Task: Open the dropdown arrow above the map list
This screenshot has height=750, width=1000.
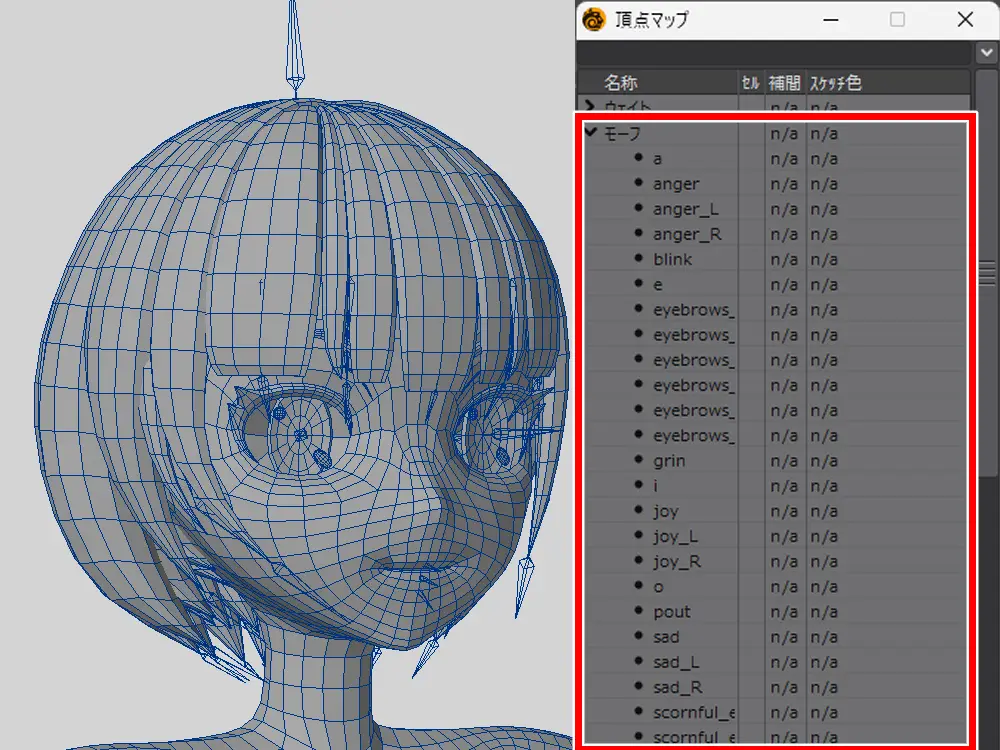Action: (x=984, y=52)
